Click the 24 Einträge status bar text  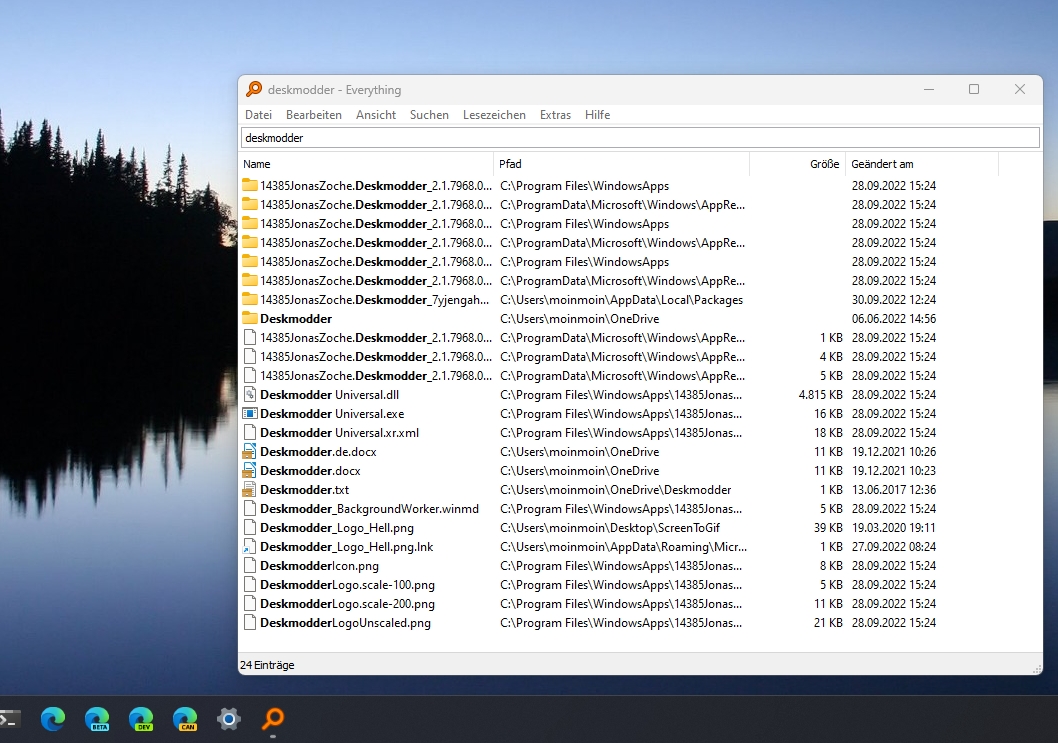(267, 665)
